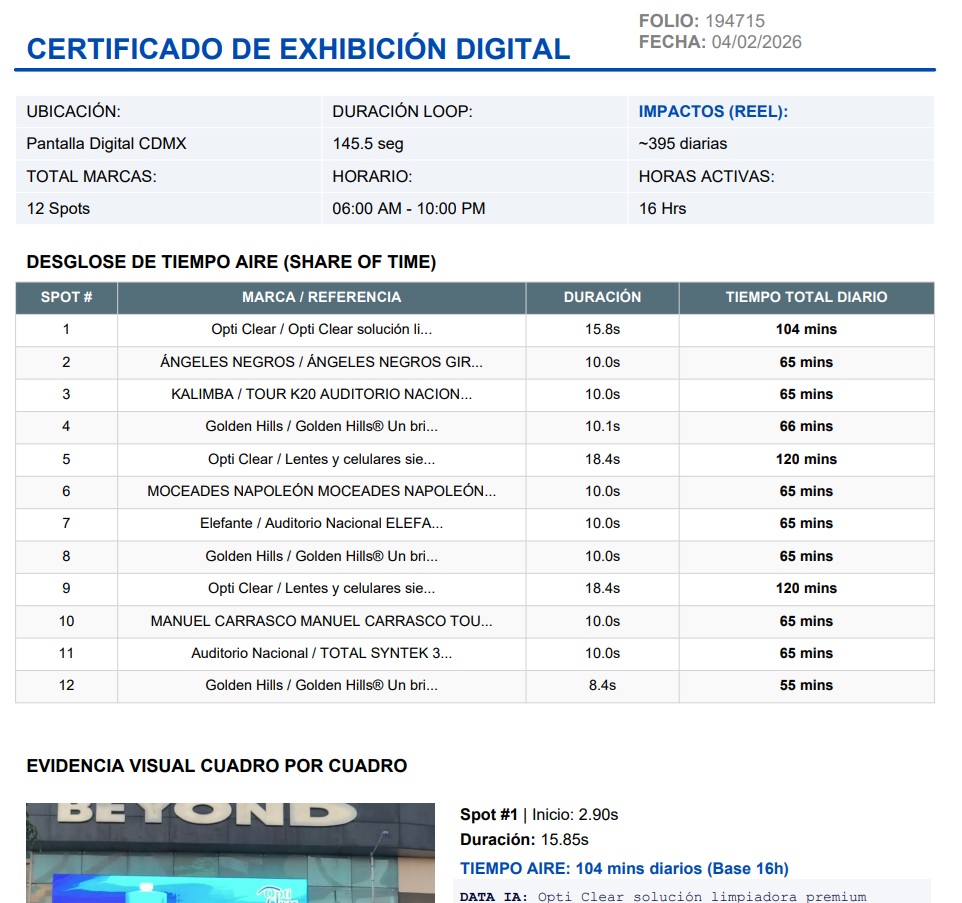The width and height of the screenshot is (962, 903).
Task: Click the HORAS ACTIVAS 16 Hrs value
Action: click(659, 209)
